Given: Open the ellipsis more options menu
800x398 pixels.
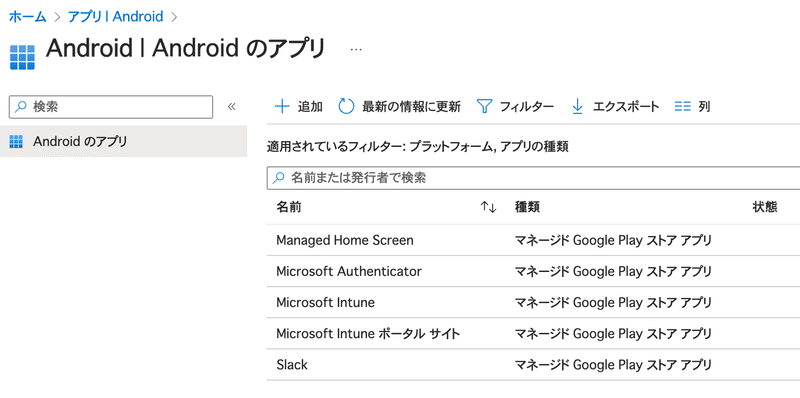Looking at the screenshot, I should [x=356, y=49].
